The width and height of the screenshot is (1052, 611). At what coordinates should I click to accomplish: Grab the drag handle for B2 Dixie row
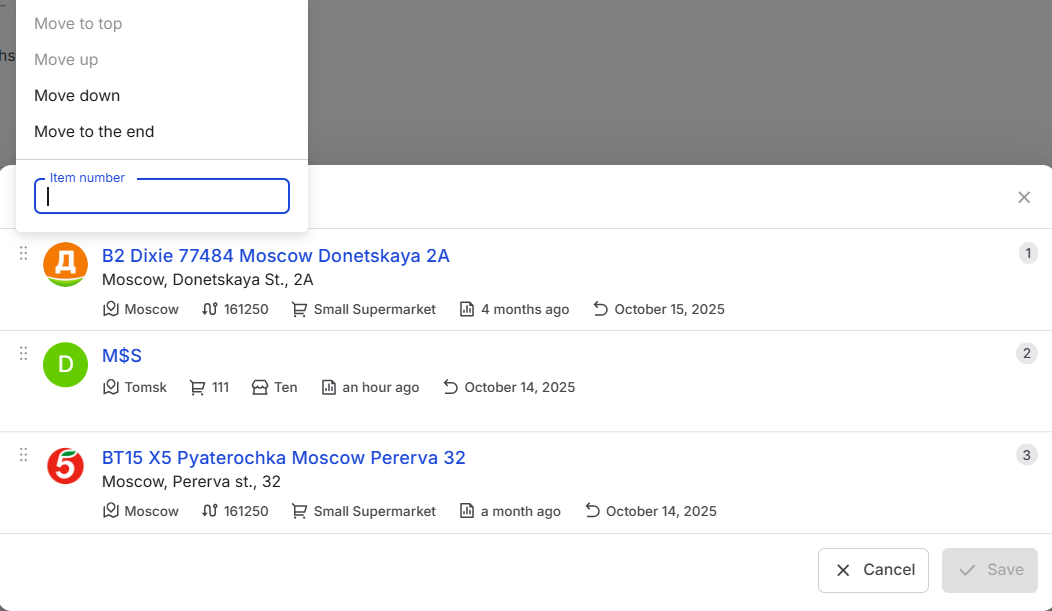[23, 254]
